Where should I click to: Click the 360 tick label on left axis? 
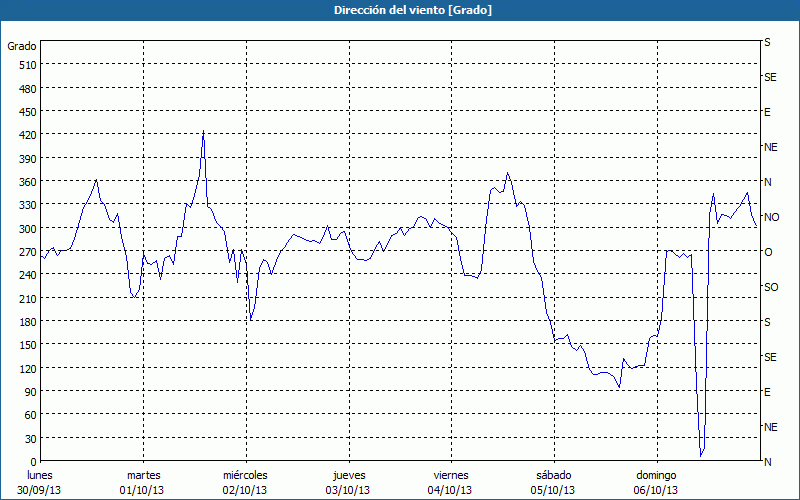(x=26, y=182)
